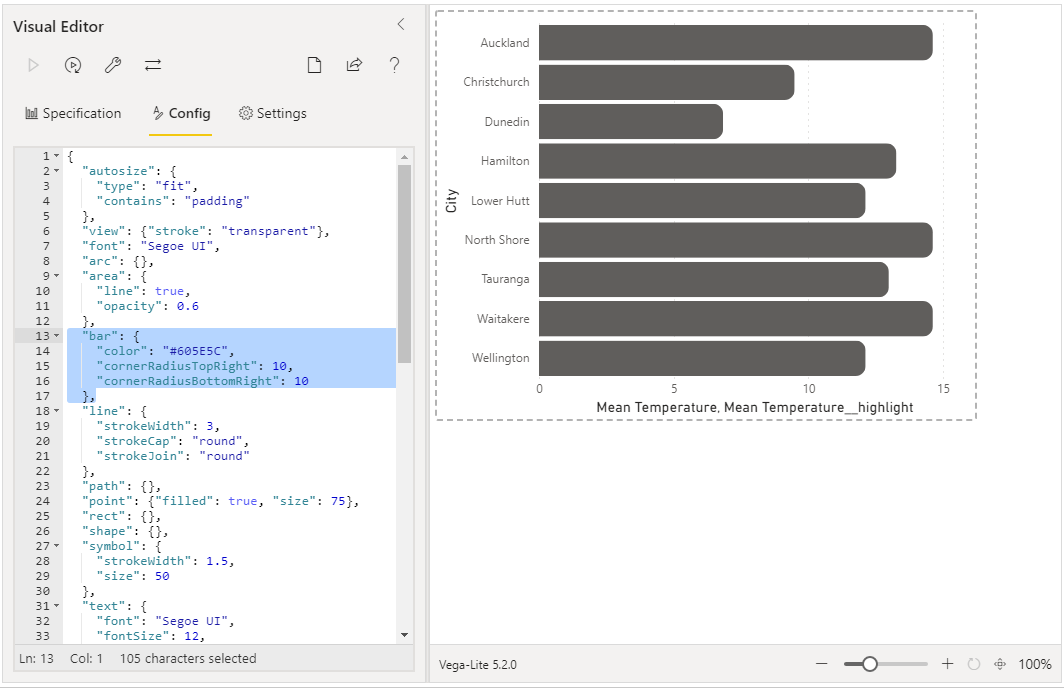Image resolution: width=1064 pixels, height=688 pixels.
Task: Click the editor vertical scrollbar thumb
Action: [404, 263]
